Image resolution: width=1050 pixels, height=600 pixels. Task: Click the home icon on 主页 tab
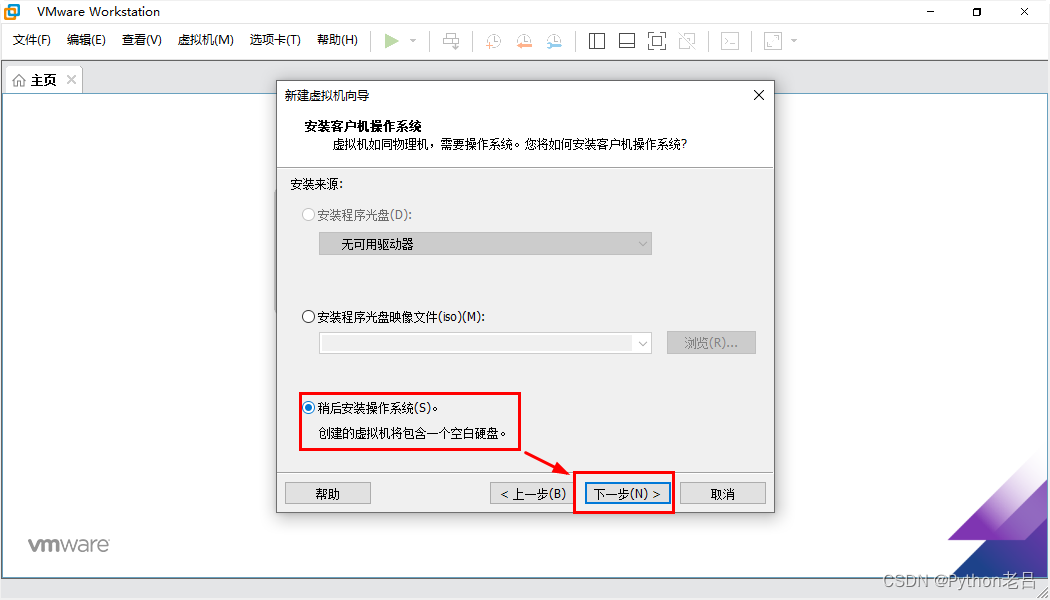(x=19, y=80)
